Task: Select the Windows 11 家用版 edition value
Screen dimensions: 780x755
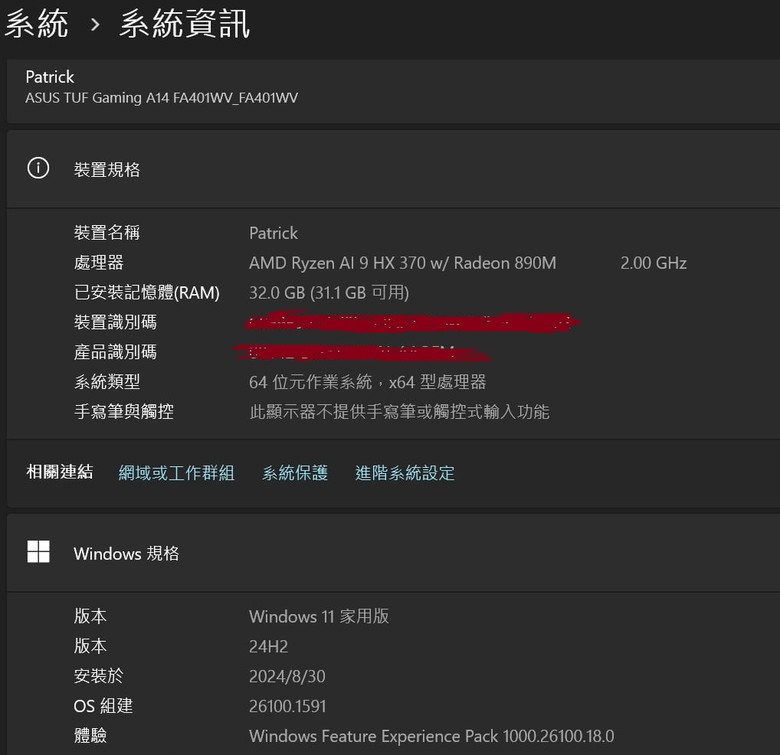Action: tap(319, 617)
